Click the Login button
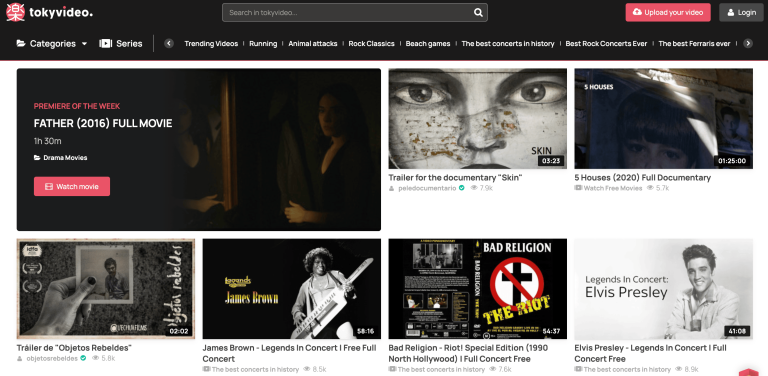This screenshot has height=376, width=768. (741, 12)
